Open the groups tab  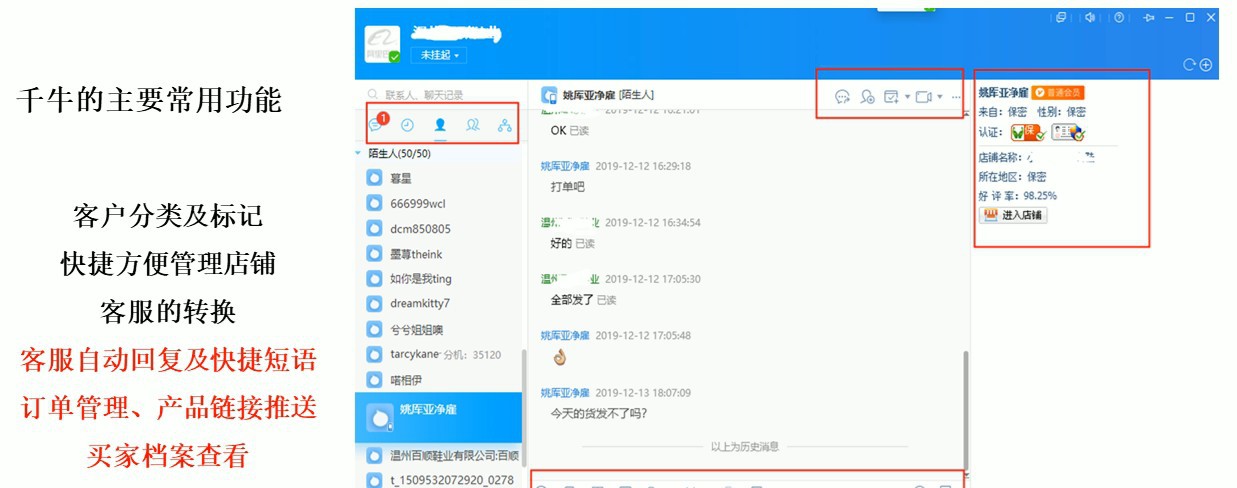click(472, 126)
